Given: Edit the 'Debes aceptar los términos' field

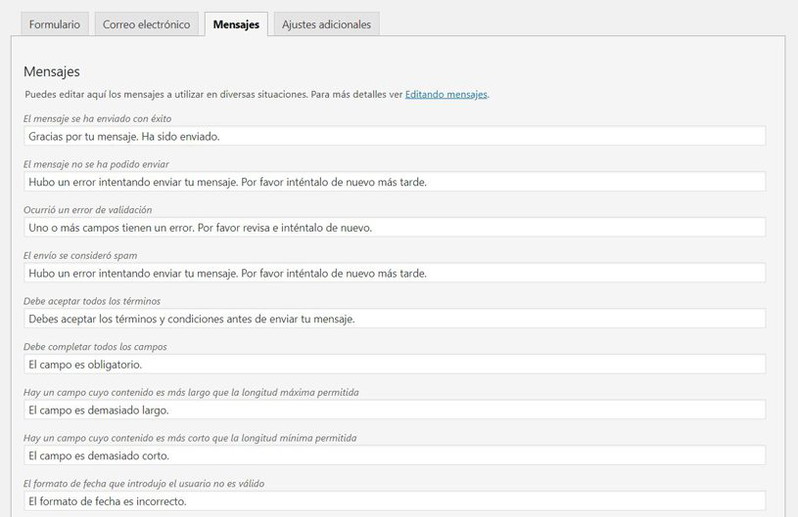Looking at the screenshot, I should coord(394,319).
